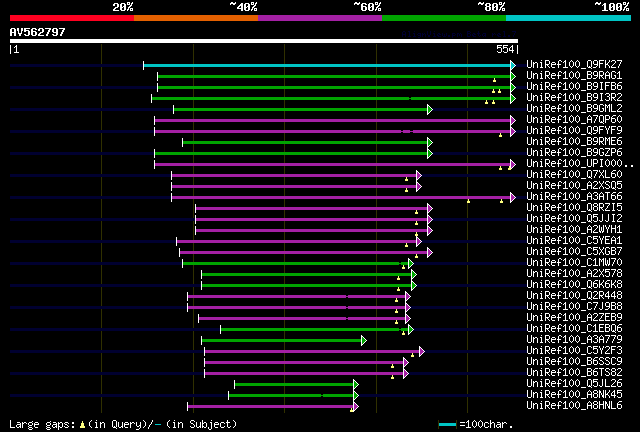The image size is (640, 432).
Task: Select UniRef100_B9I3R2 label
Action: pyautogui.click(x=574, y=98)
